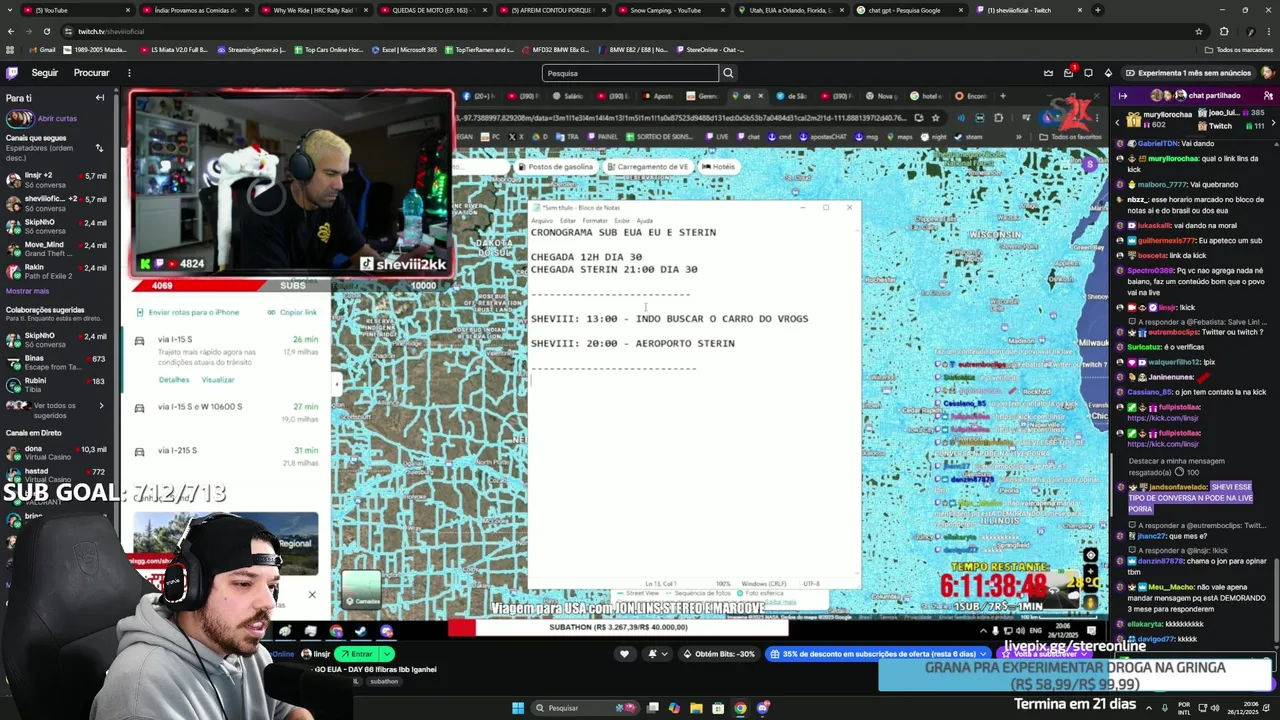
Task: Click Detalhes under via I-15 S route
Action: (173, 380)
